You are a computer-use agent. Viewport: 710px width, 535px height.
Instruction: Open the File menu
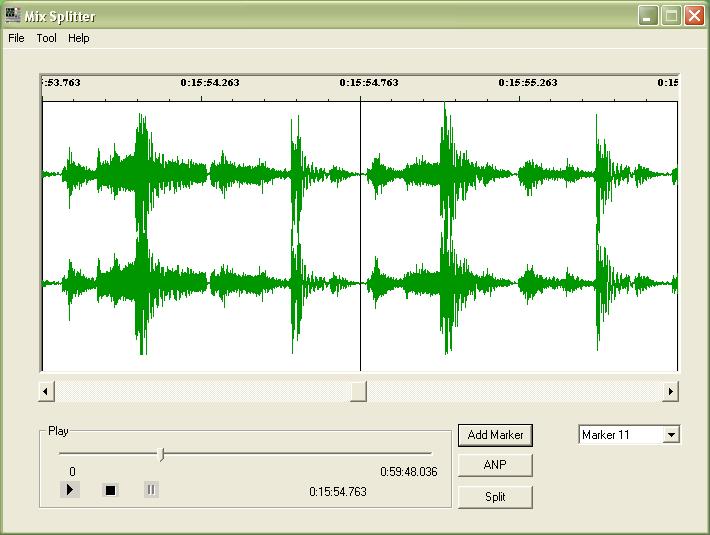(x=16, y=38)
